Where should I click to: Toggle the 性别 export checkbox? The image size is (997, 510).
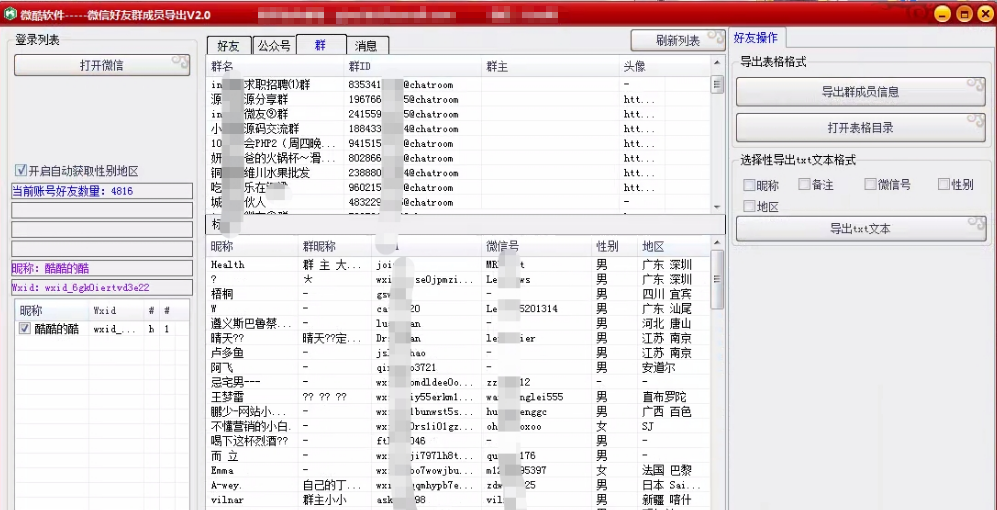pyautogui.click(x=943, y=185)
